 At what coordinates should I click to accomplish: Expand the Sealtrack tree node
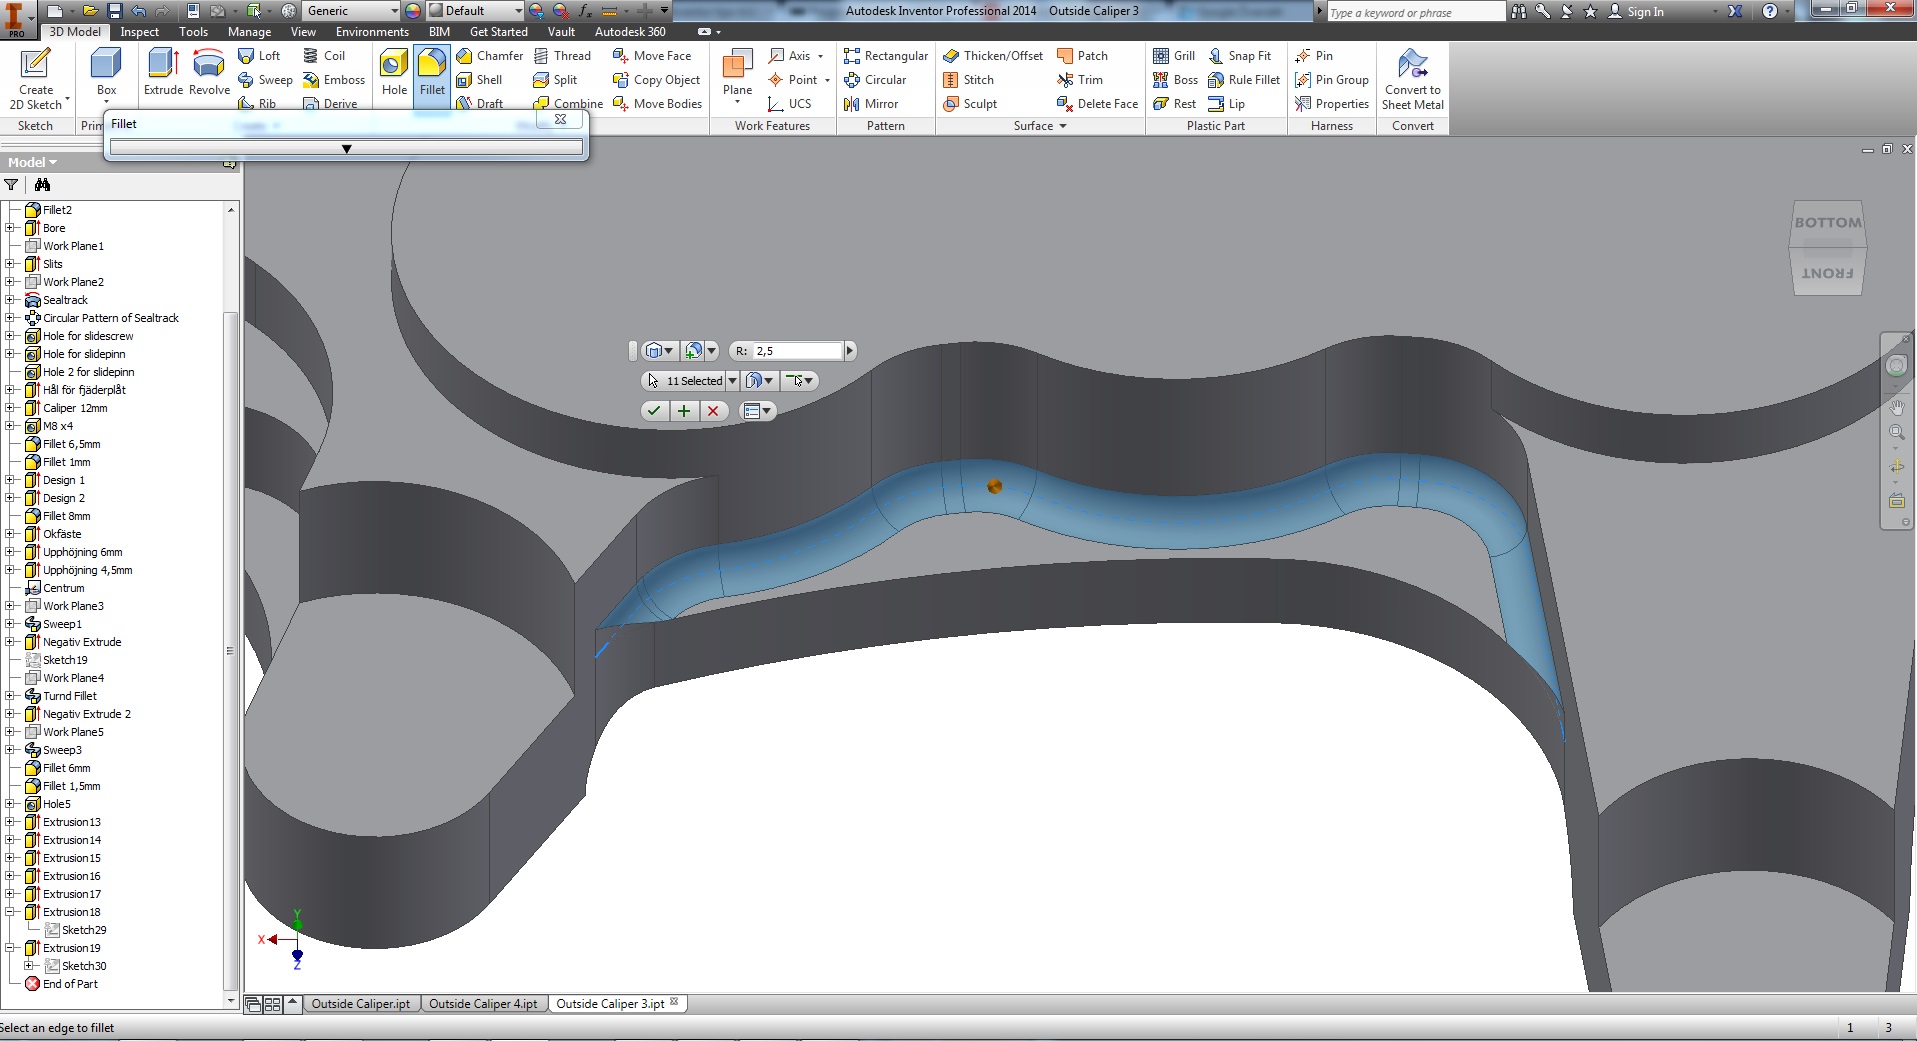(10, 300)
